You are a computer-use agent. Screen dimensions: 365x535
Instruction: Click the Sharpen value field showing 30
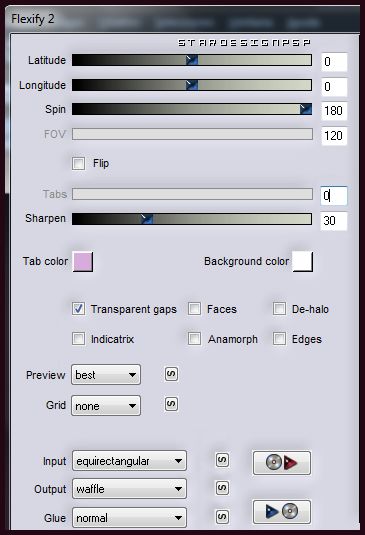coord(334,221)
